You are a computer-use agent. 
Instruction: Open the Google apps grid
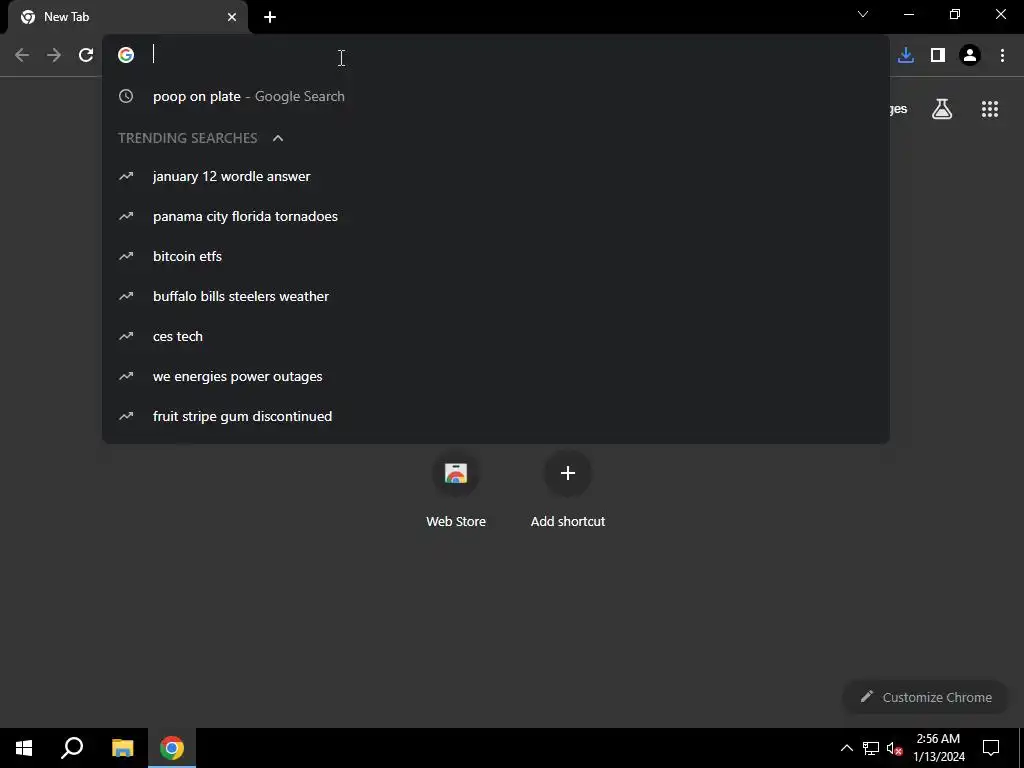tap(990, 109)
